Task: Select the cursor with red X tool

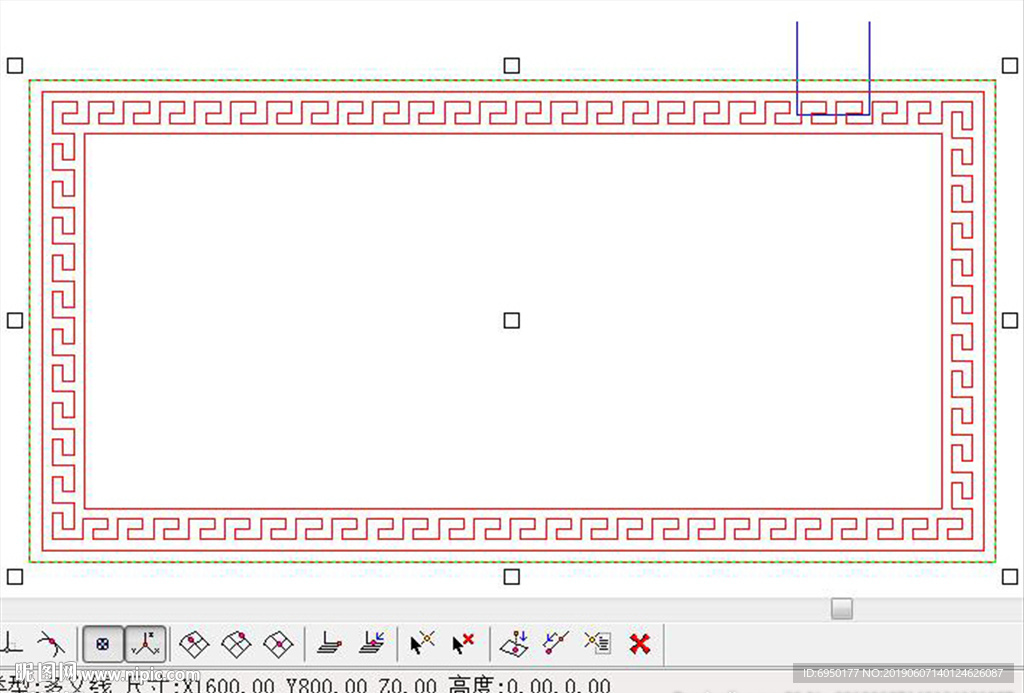Action: pyautogui.click(x=463, y=644)
